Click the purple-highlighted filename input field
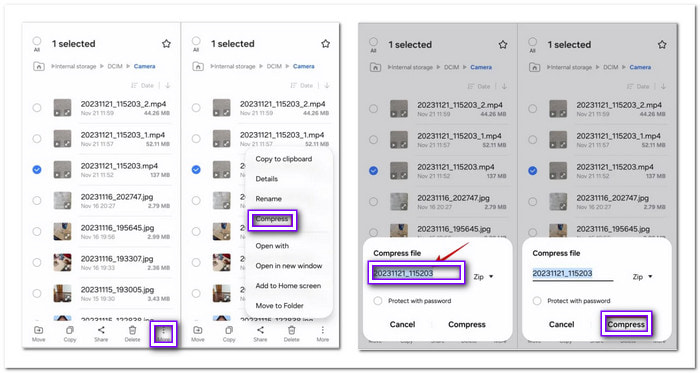 tap(417, 273)
